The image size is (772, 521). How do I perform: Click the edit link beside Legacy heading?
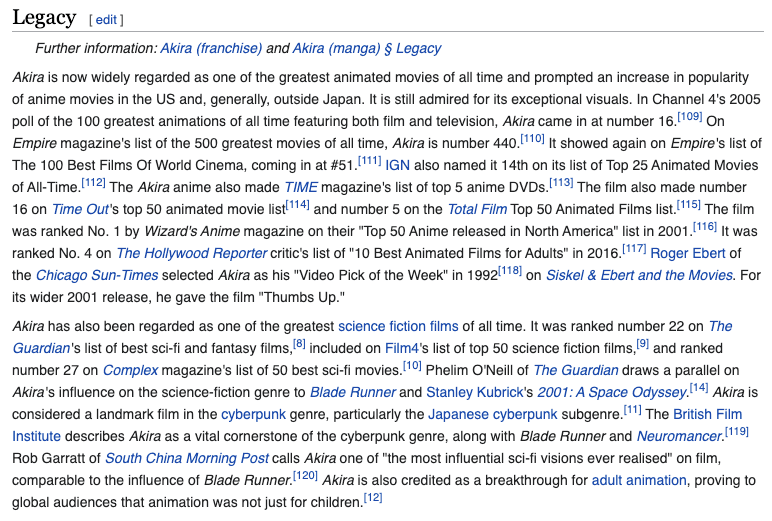click(105, 20)
